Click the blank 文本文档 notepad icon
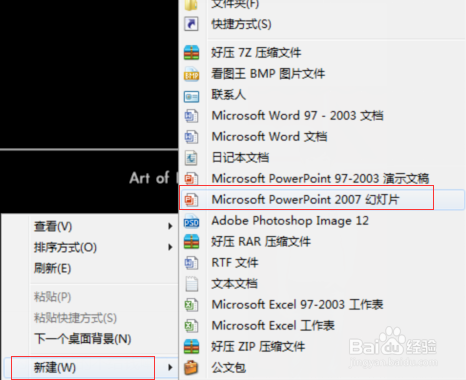This screenshot has height=380, width=466. click(x=191, y=284)
